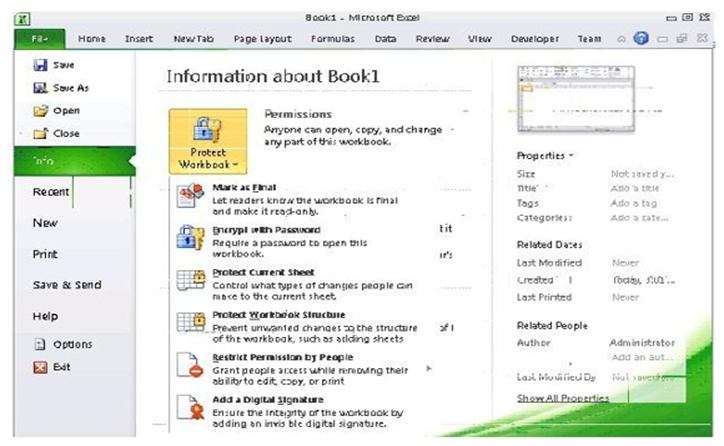
Task: Expand Restrict Permission by People submenu
Action: [430, 368]
